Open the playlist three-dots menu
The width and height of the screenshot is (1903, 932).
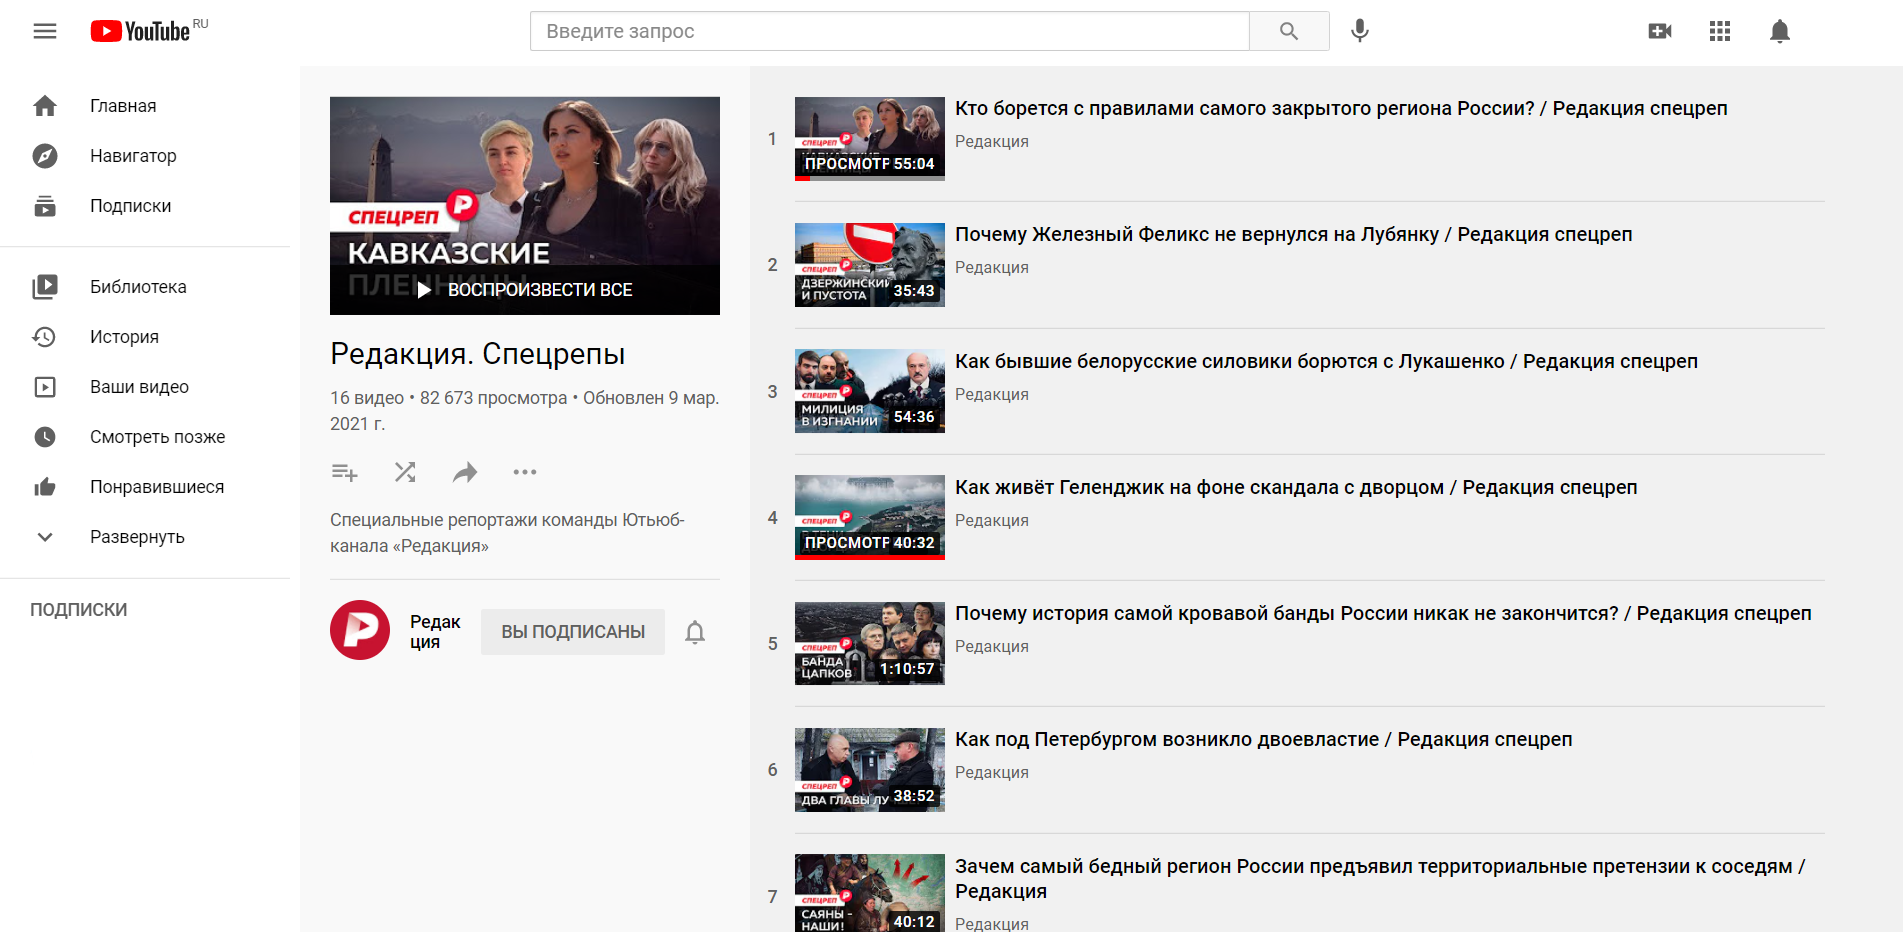(525, 472)
